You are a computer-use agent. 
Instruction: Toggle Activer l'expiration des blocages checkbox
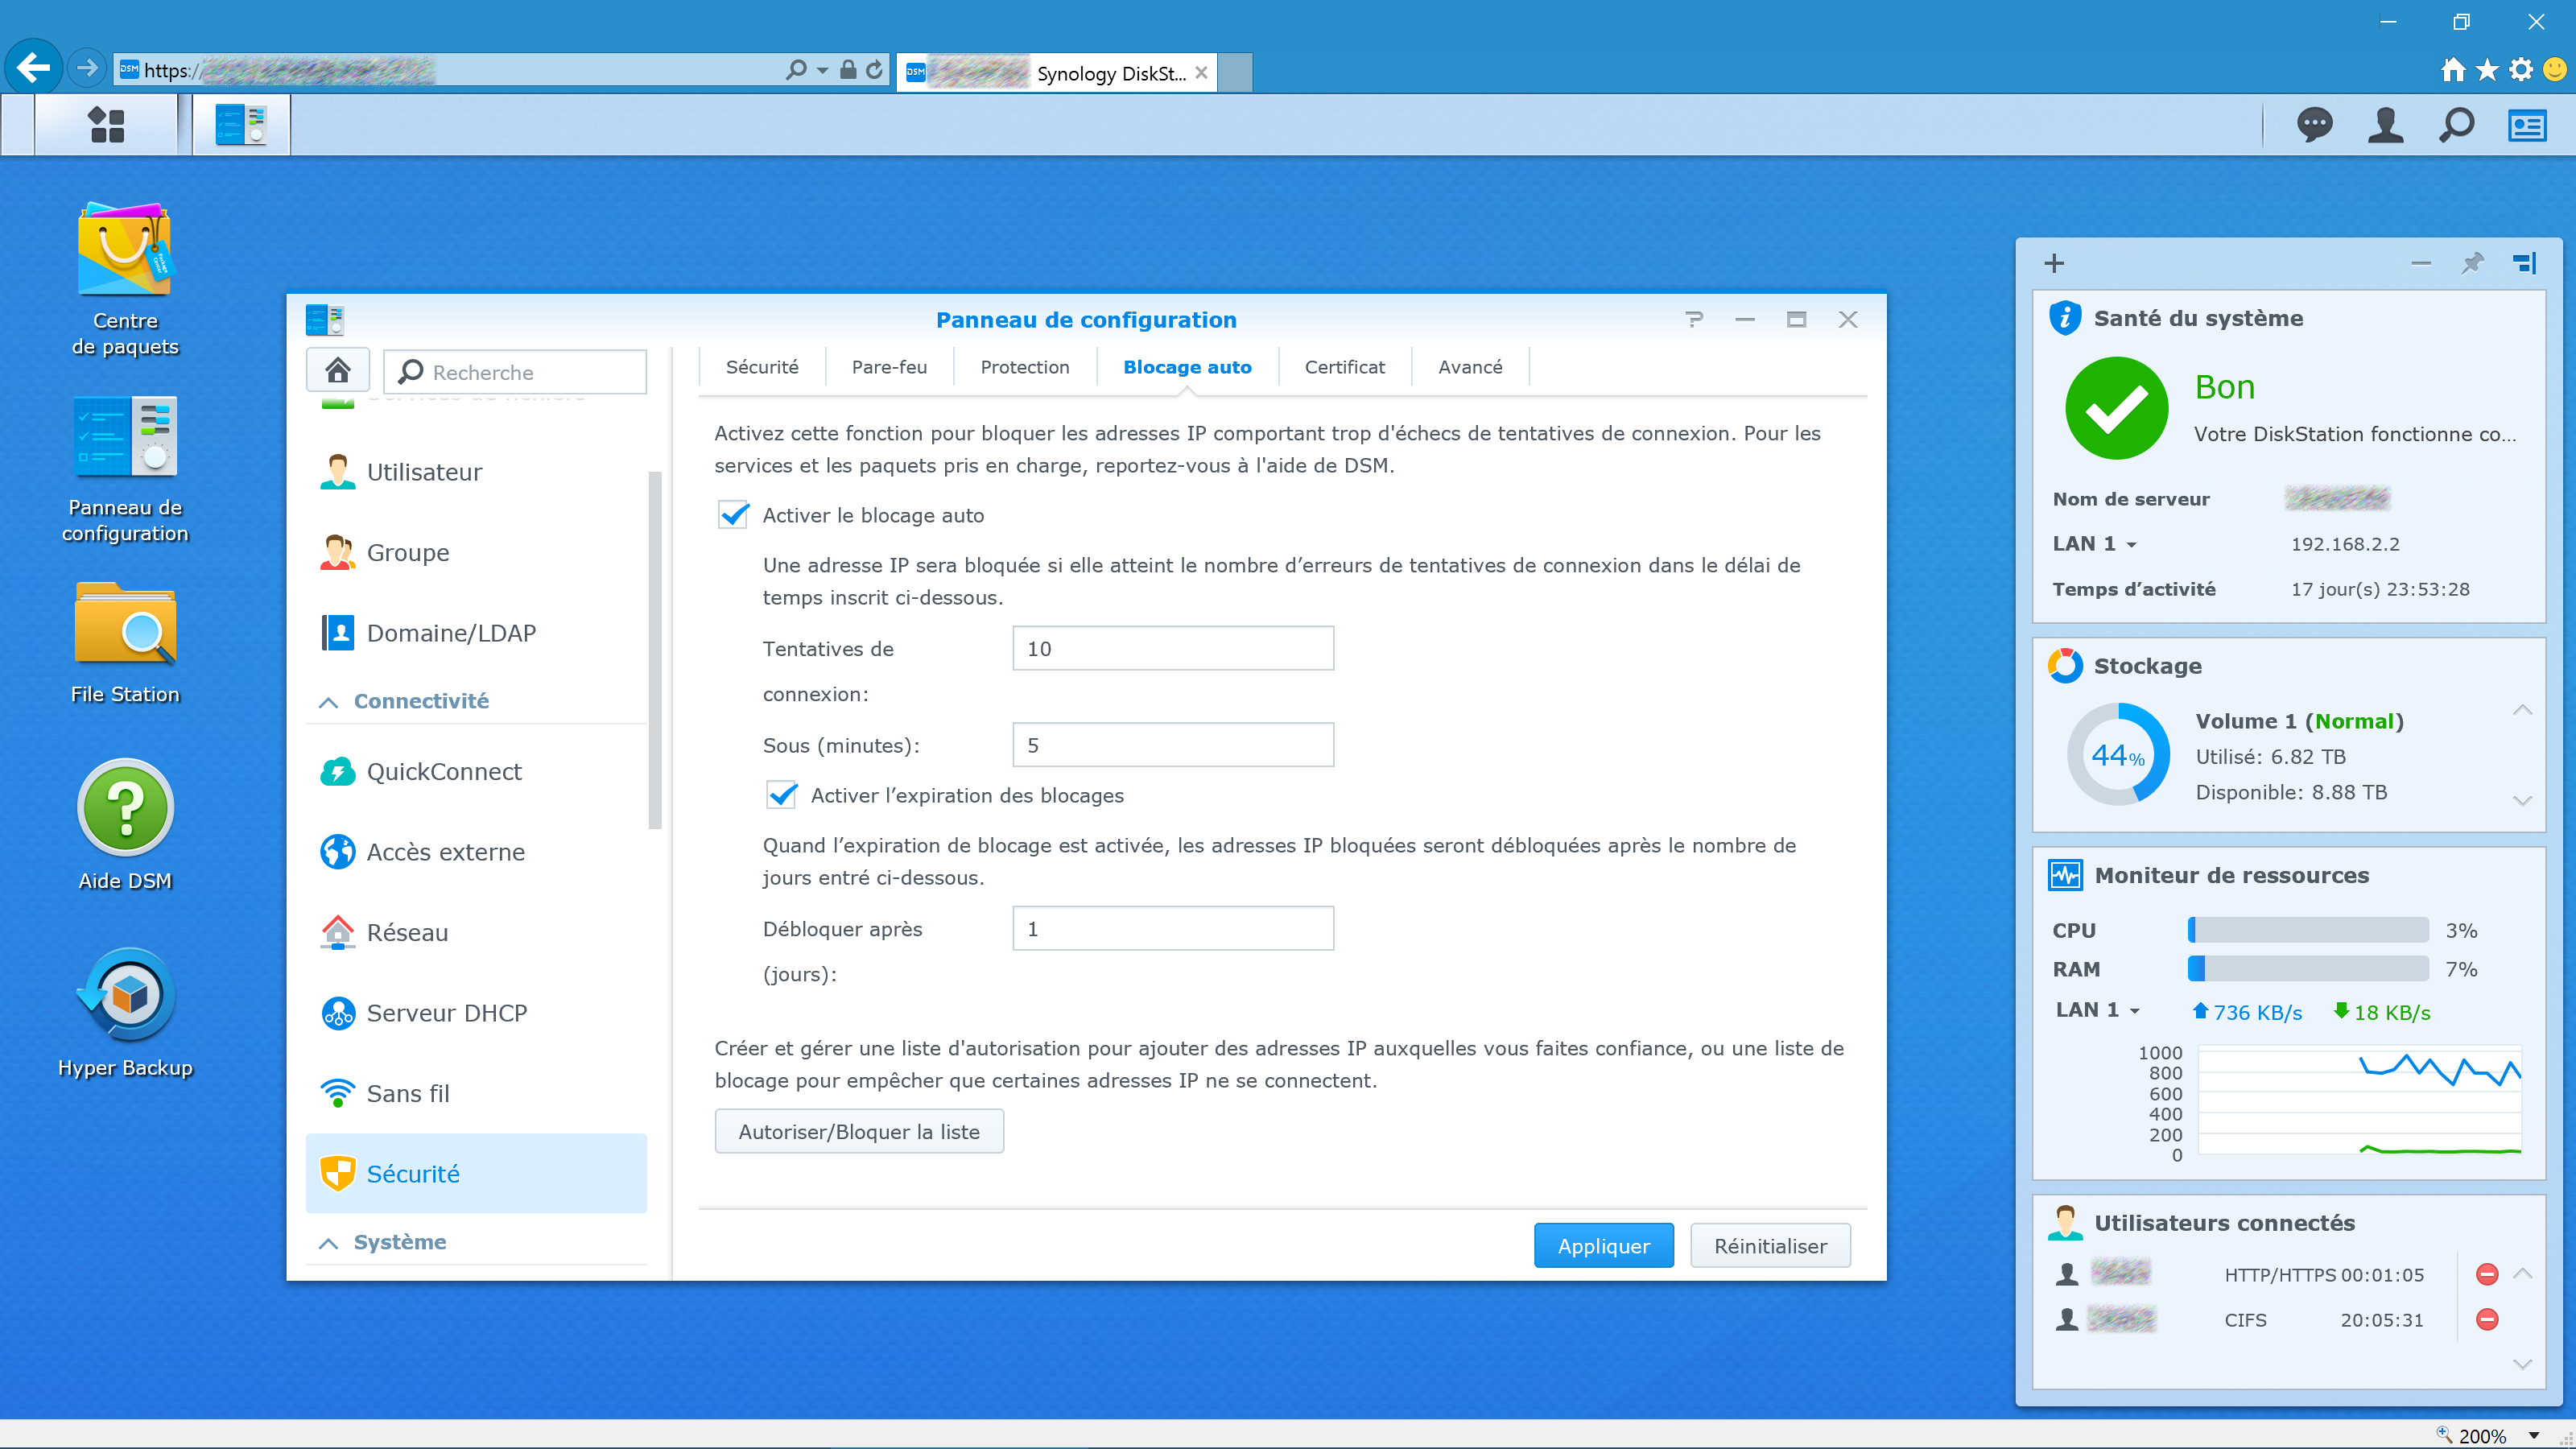coord(782,795)
